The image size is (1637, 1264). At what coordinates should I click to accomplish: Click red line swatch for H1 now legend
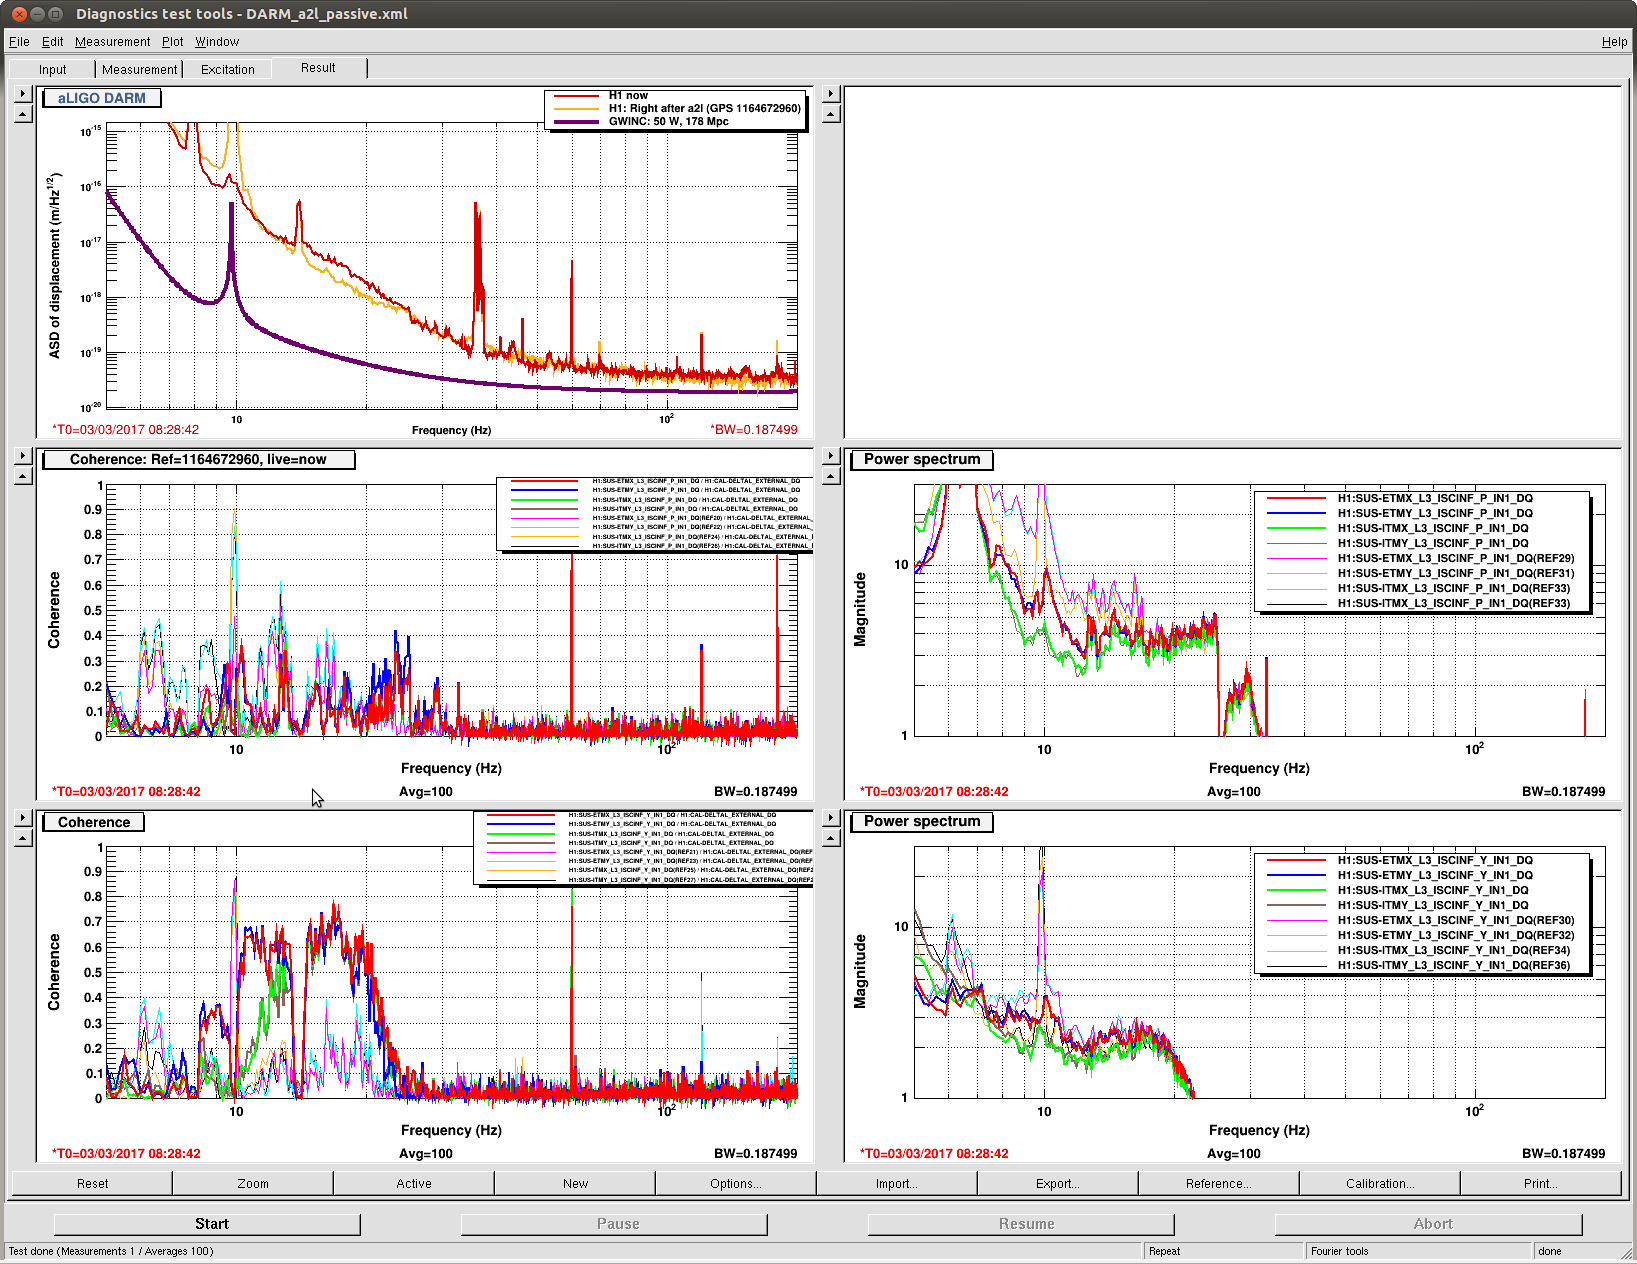pos(576,96)
